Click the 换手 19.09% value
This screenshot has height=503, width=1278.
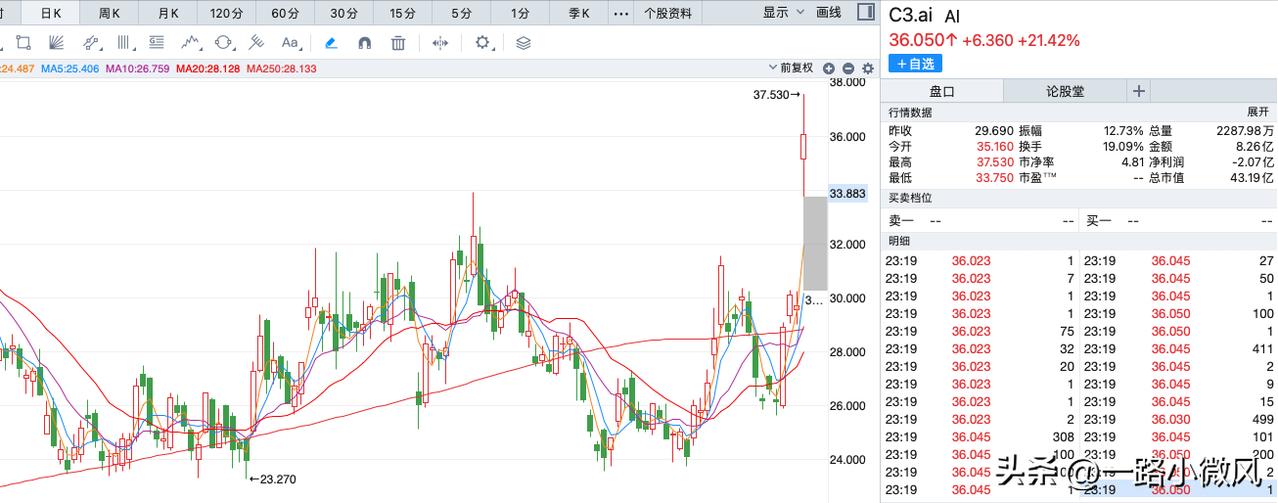point(1123,146)
